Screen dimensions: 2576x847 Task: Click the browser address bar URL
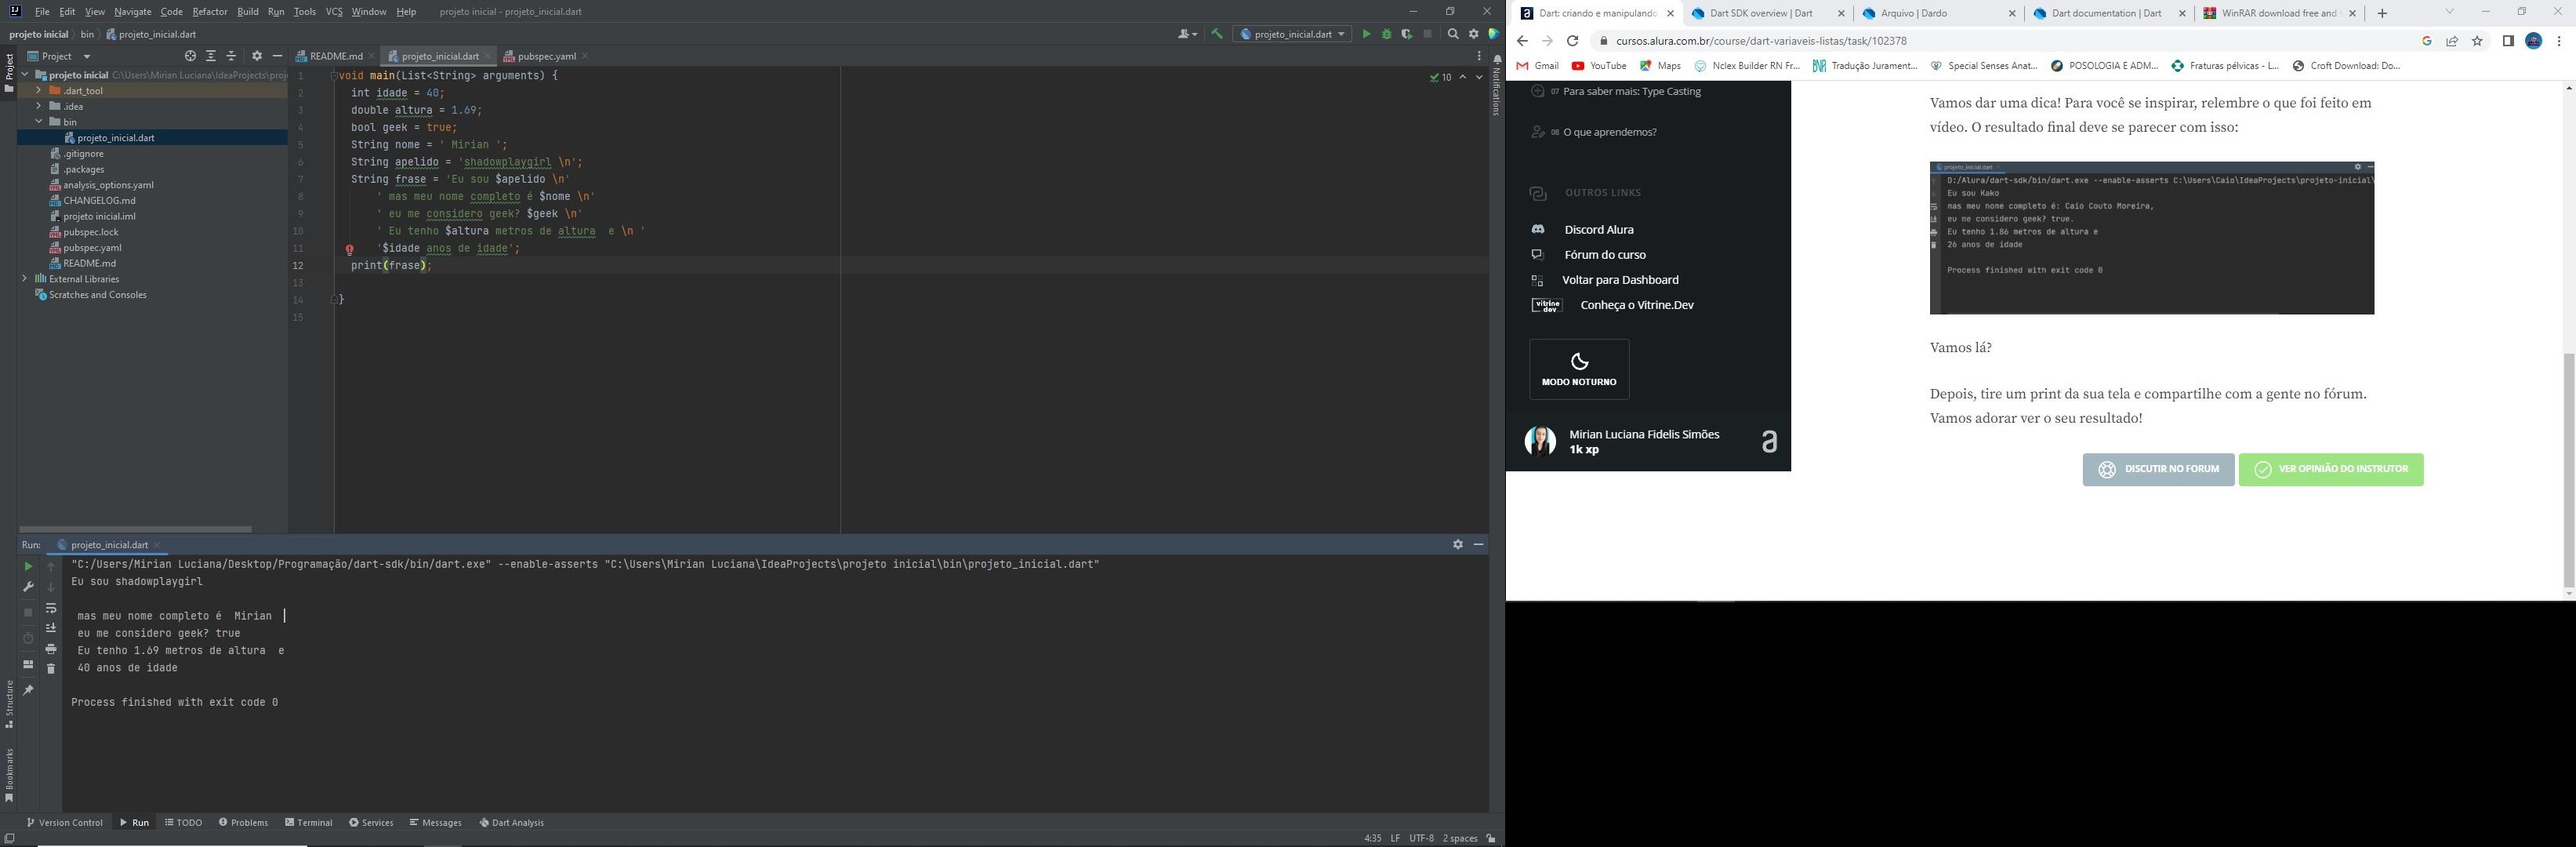(1760, 41)
